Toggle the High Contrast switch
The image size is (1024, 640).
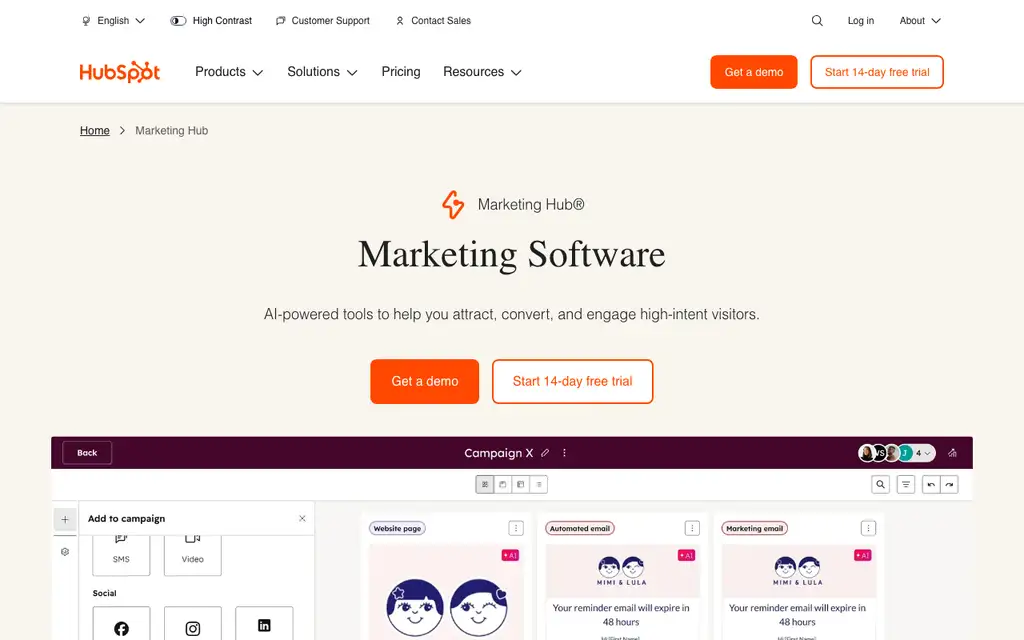coord(178,21)
